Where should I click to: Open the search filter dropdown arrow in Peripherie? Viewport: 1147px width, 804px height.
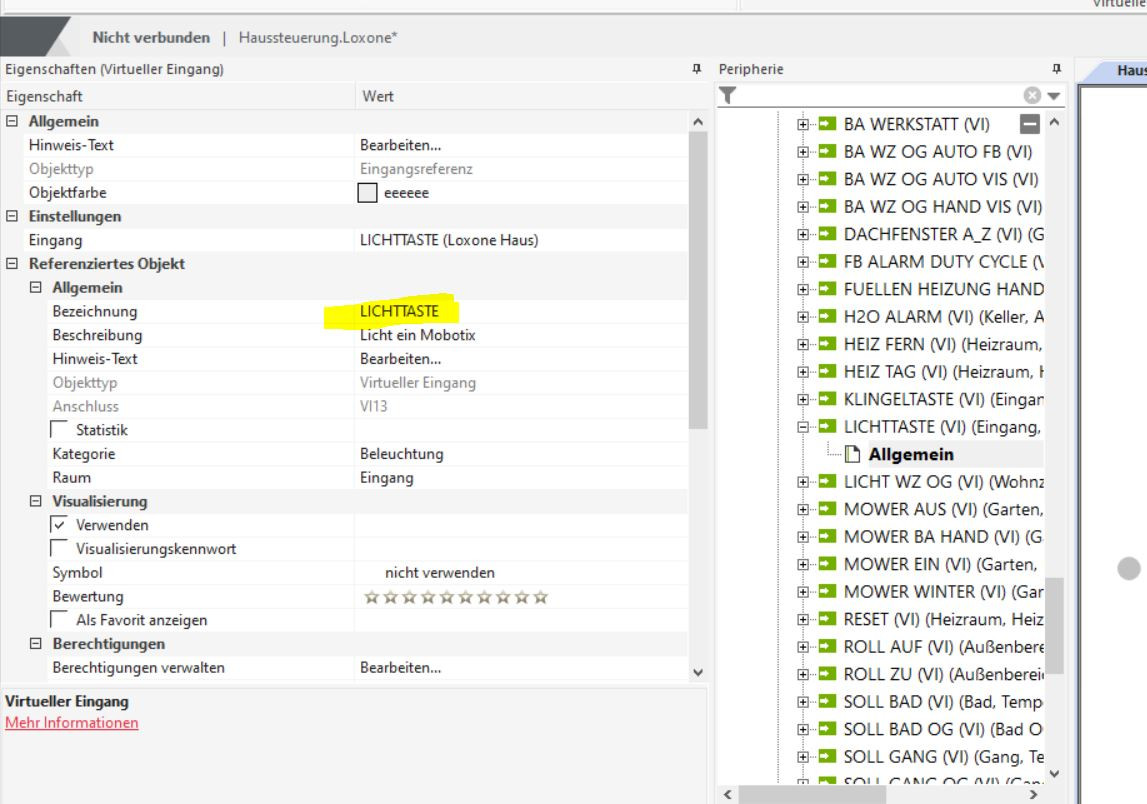[1051, 96]
